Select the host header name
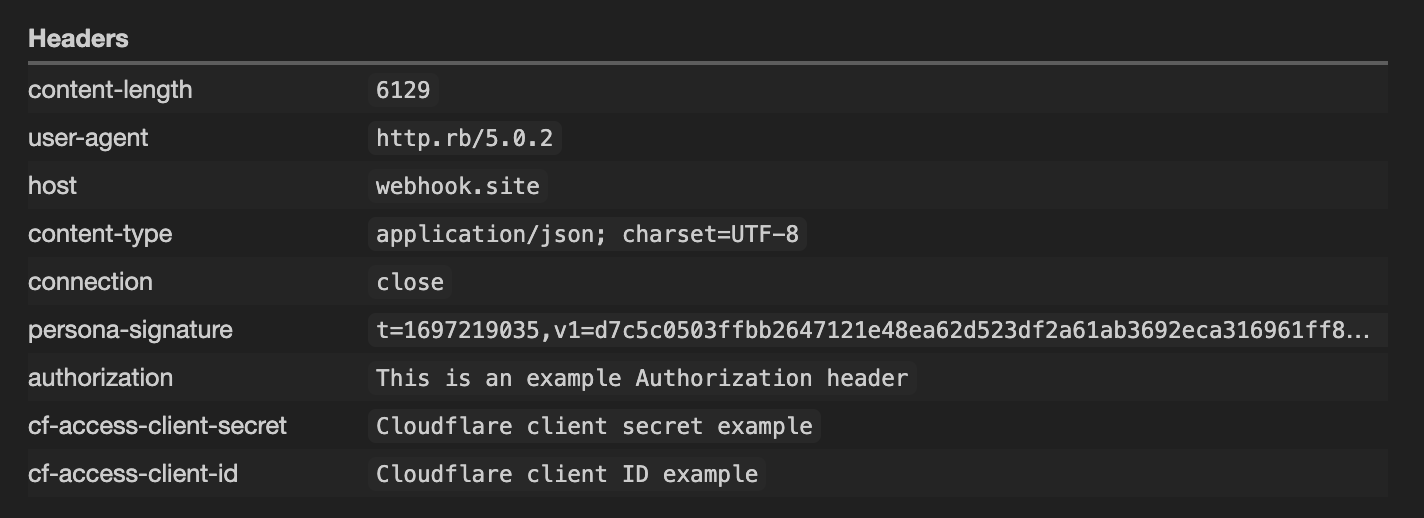 (x=52, y=186)
